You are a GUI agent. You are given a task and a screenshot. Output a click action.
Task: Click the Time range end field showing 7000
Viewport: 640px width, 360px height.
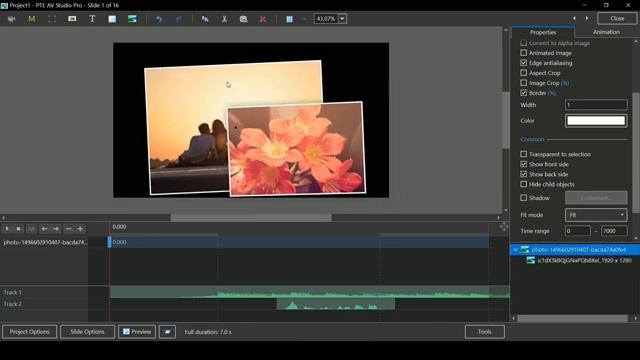click(x=614, y=231)
